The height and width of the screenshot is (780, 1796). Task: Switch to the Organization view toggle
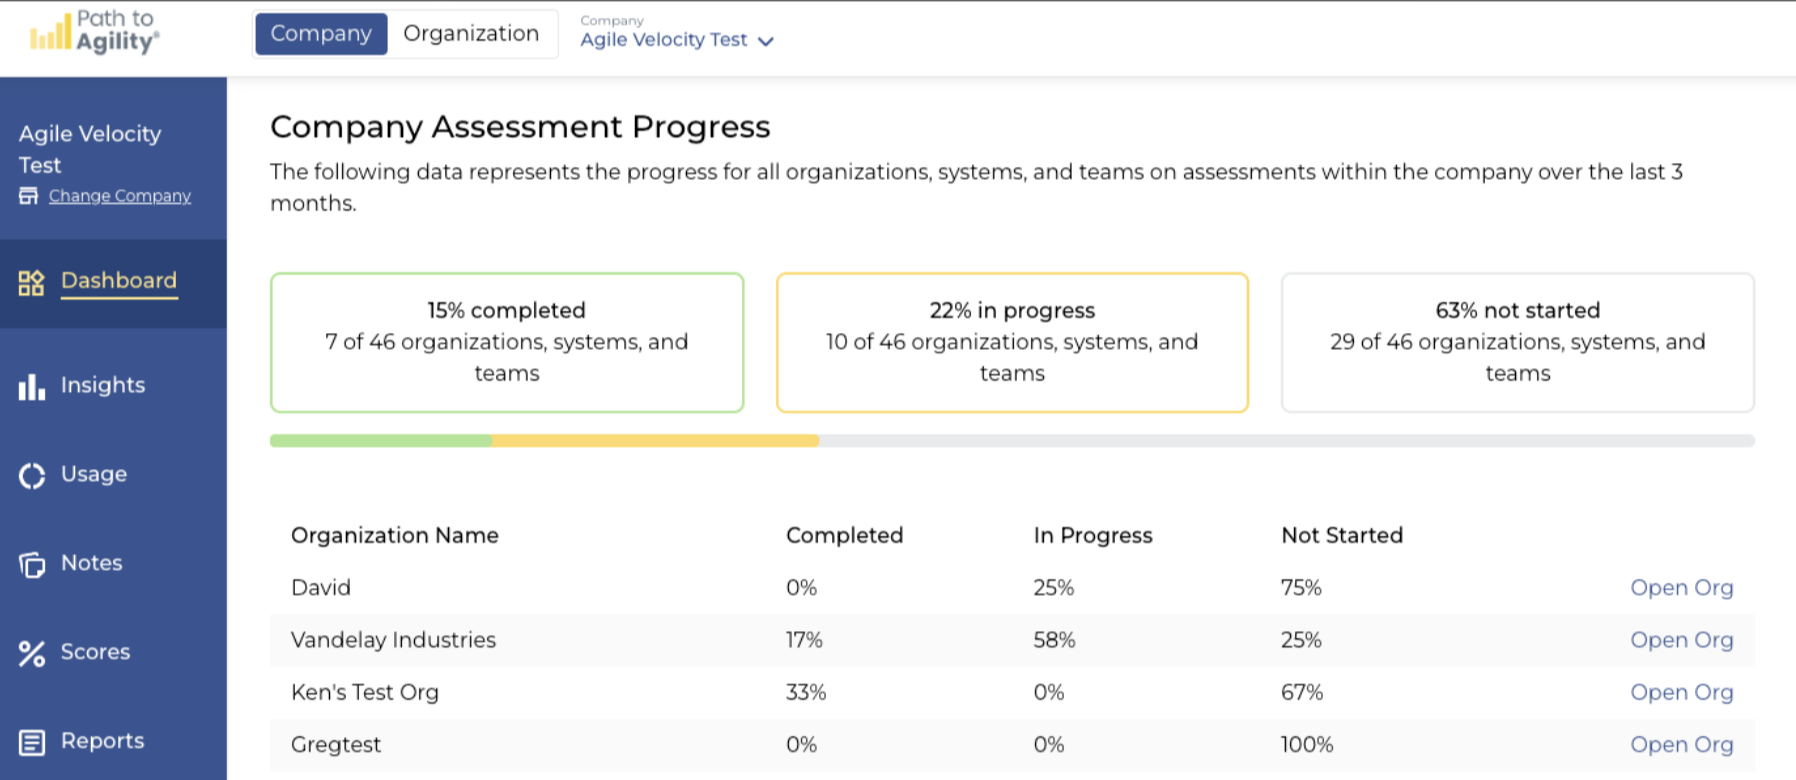point(471,34)
